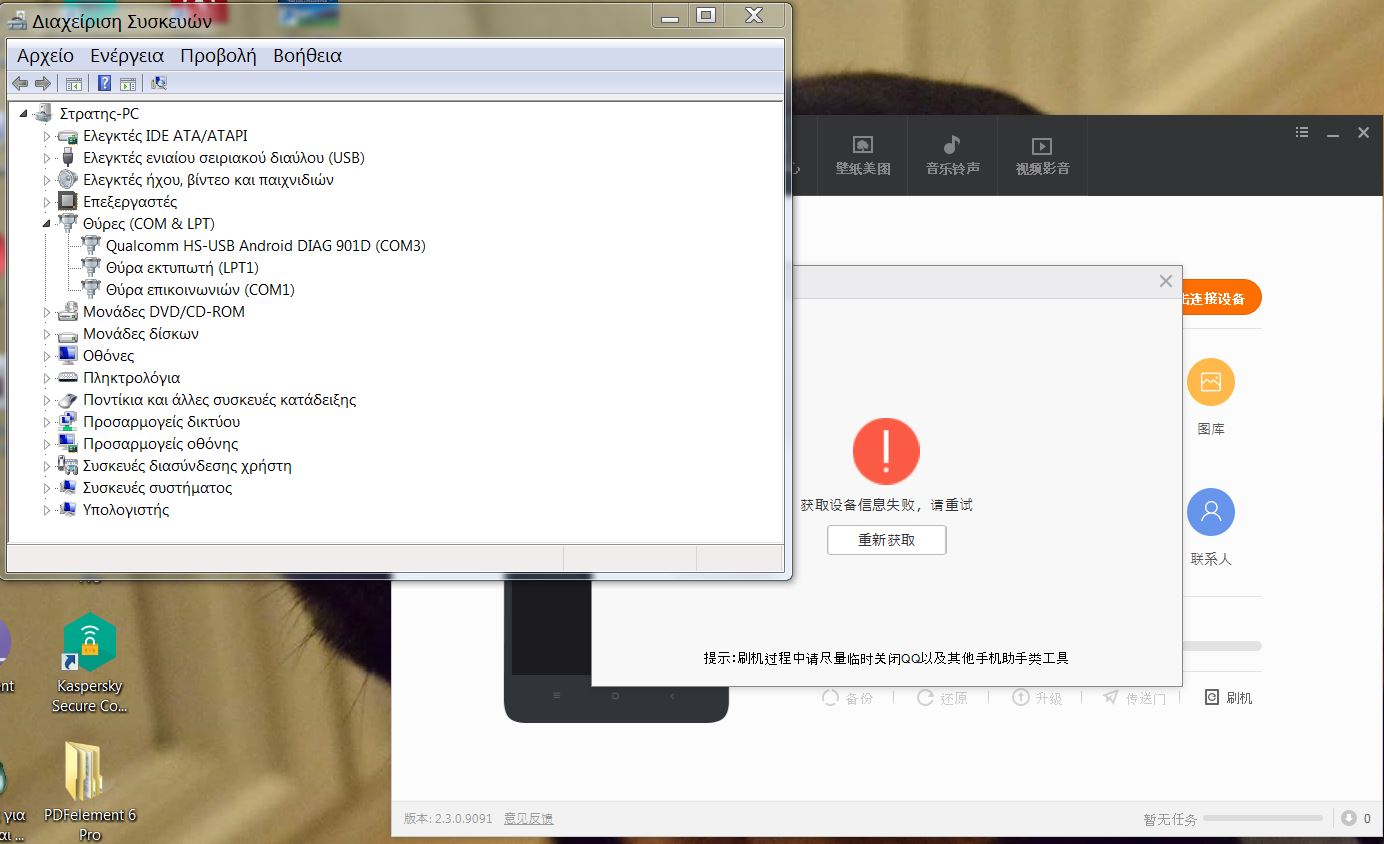The height and width of the screenshot is (844, 1384).
Task: Open the Ενέργεια menu
Action: (127, 56)
